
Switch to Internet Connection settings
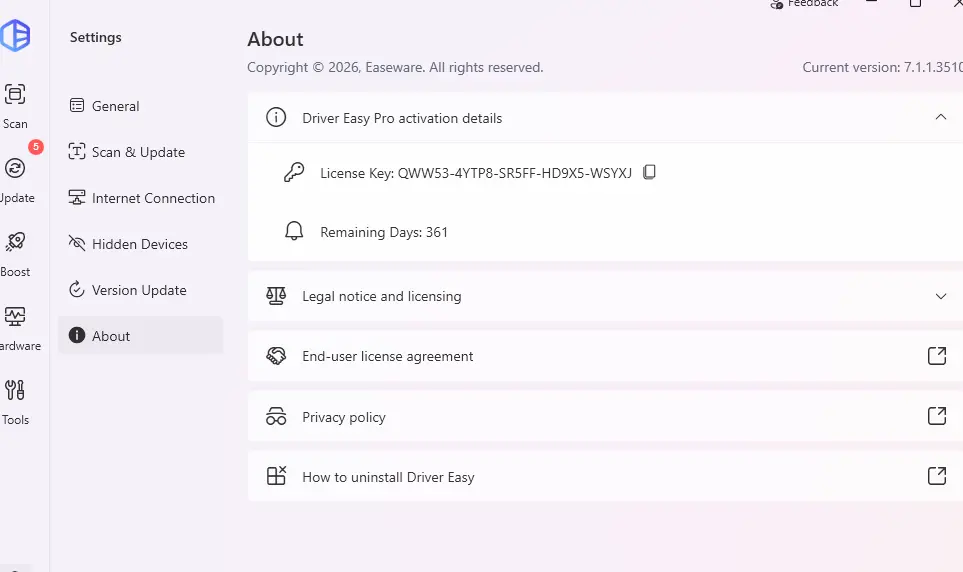tap(140, 198)
